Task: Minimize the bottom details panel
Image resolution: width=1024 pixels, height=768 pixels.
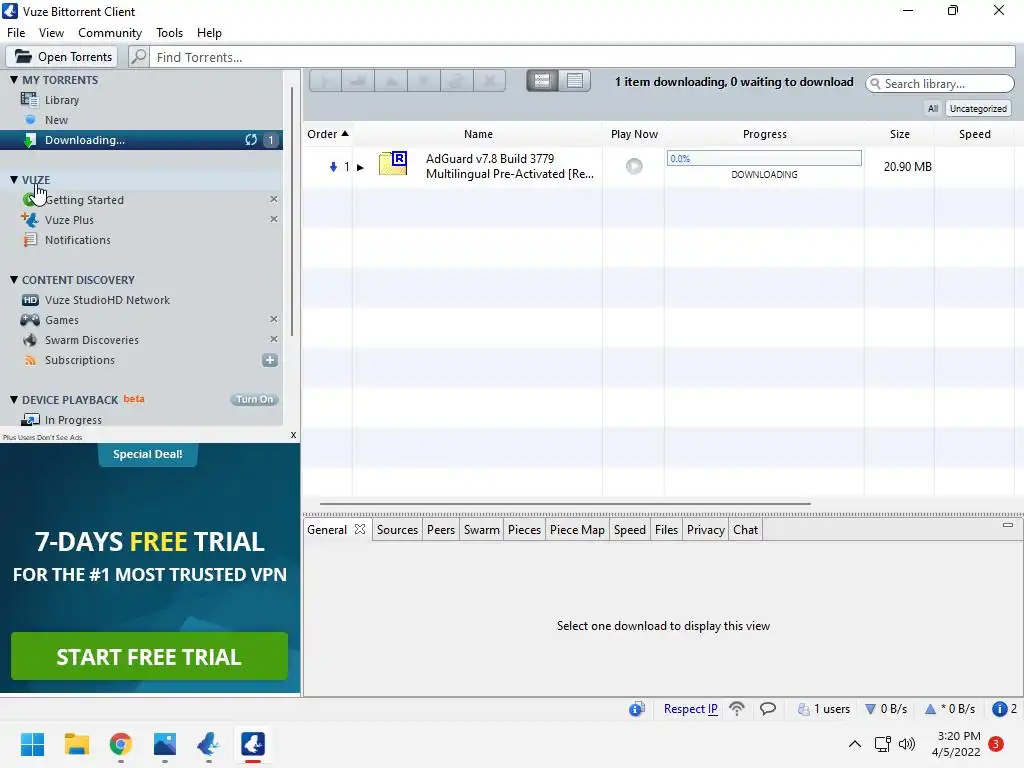Action: (1008, 525)
